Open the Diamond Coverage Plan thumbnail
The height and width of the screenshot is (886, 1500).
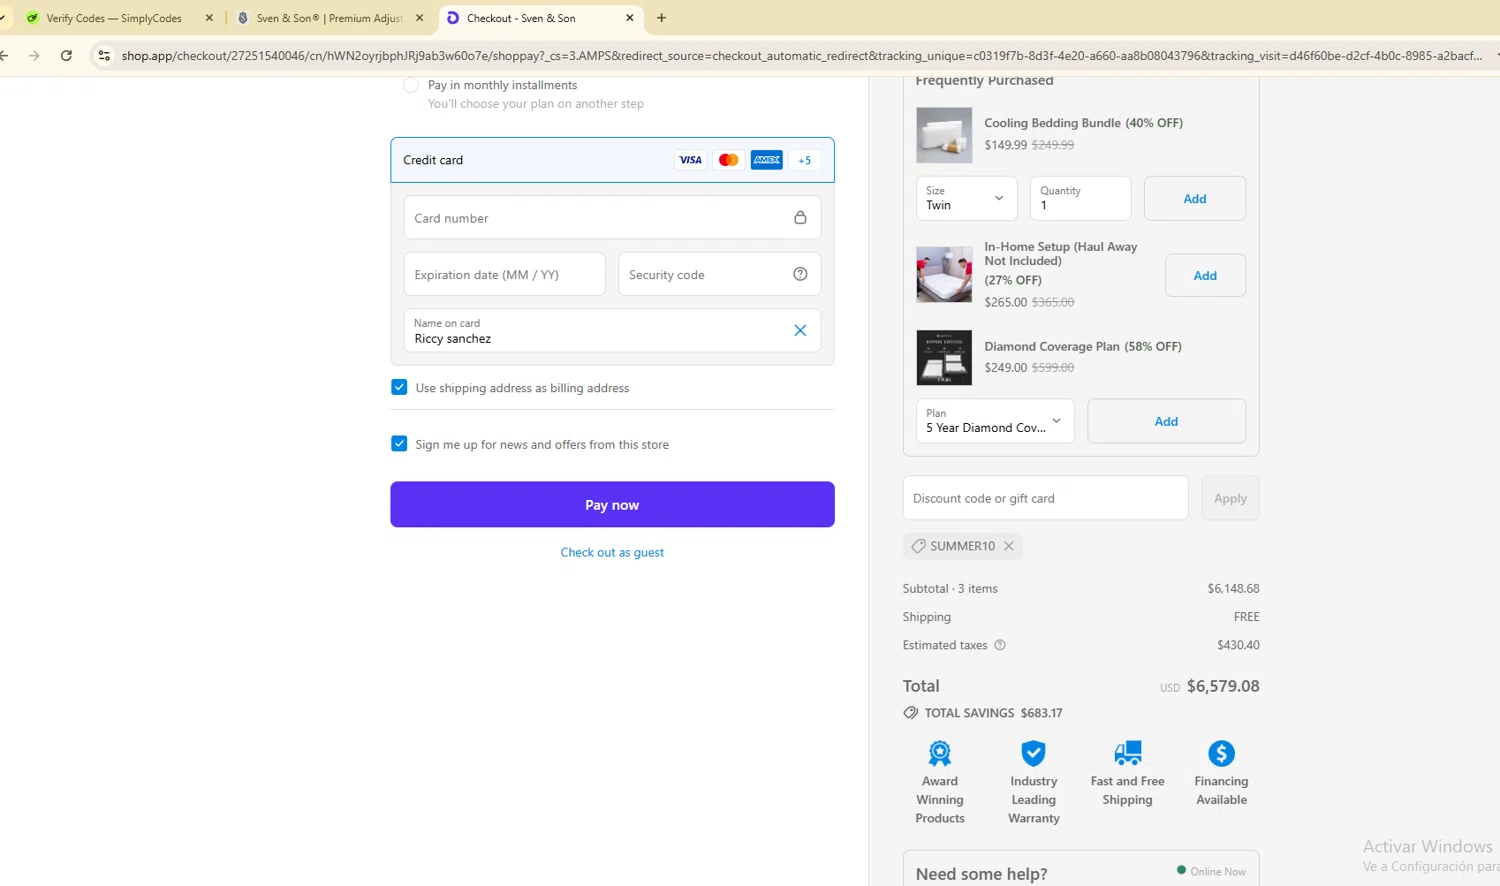coord(944,357)
